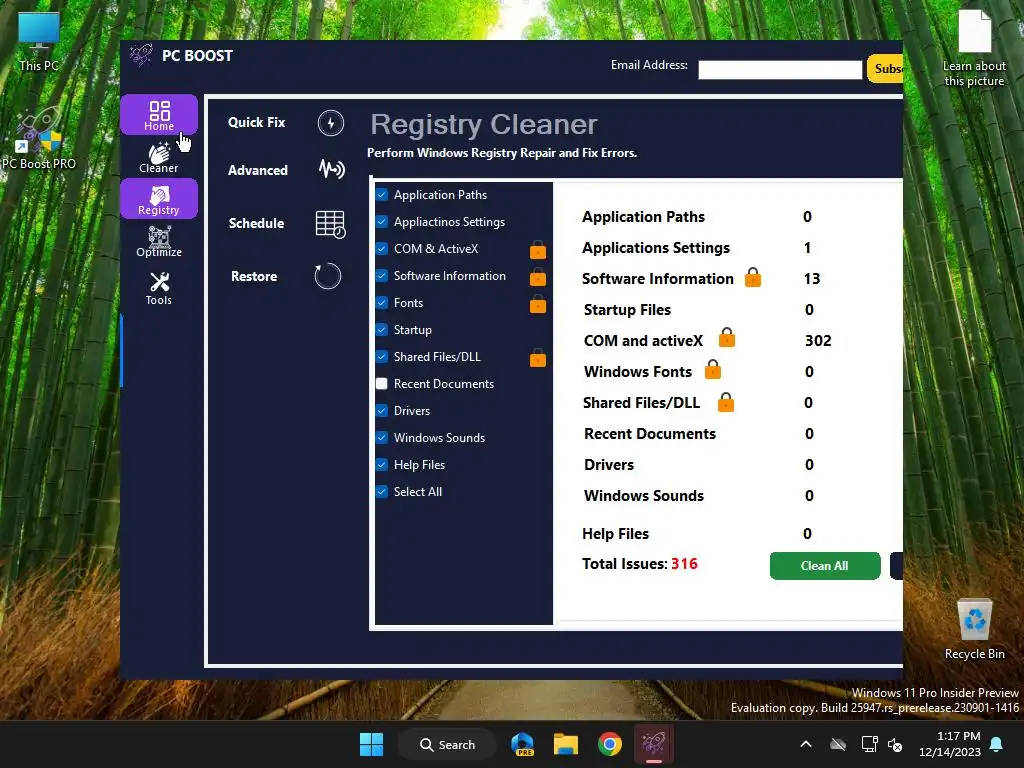1024x768 pixels.
Task: Click the Quick Fix lightning icon
Action: click(331, 123)
